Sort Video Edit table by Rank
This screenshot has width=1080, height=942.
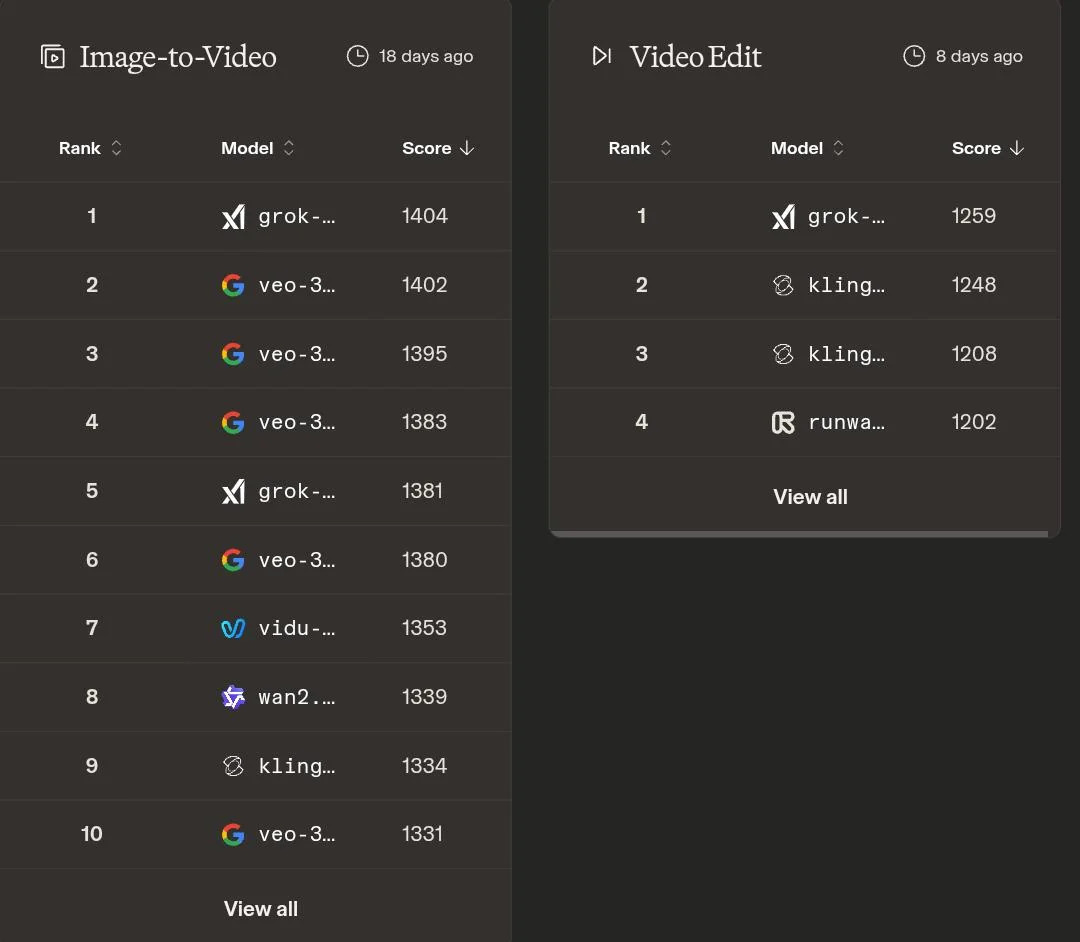[x=640, y=148]
